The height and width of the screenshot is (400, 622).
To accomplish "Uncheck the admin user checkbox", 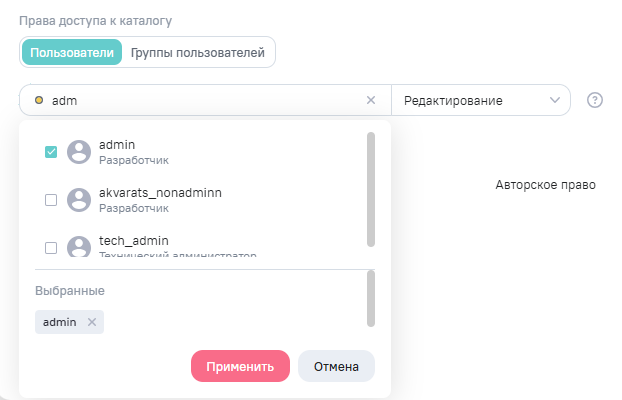I will click(x=51, y=152).
